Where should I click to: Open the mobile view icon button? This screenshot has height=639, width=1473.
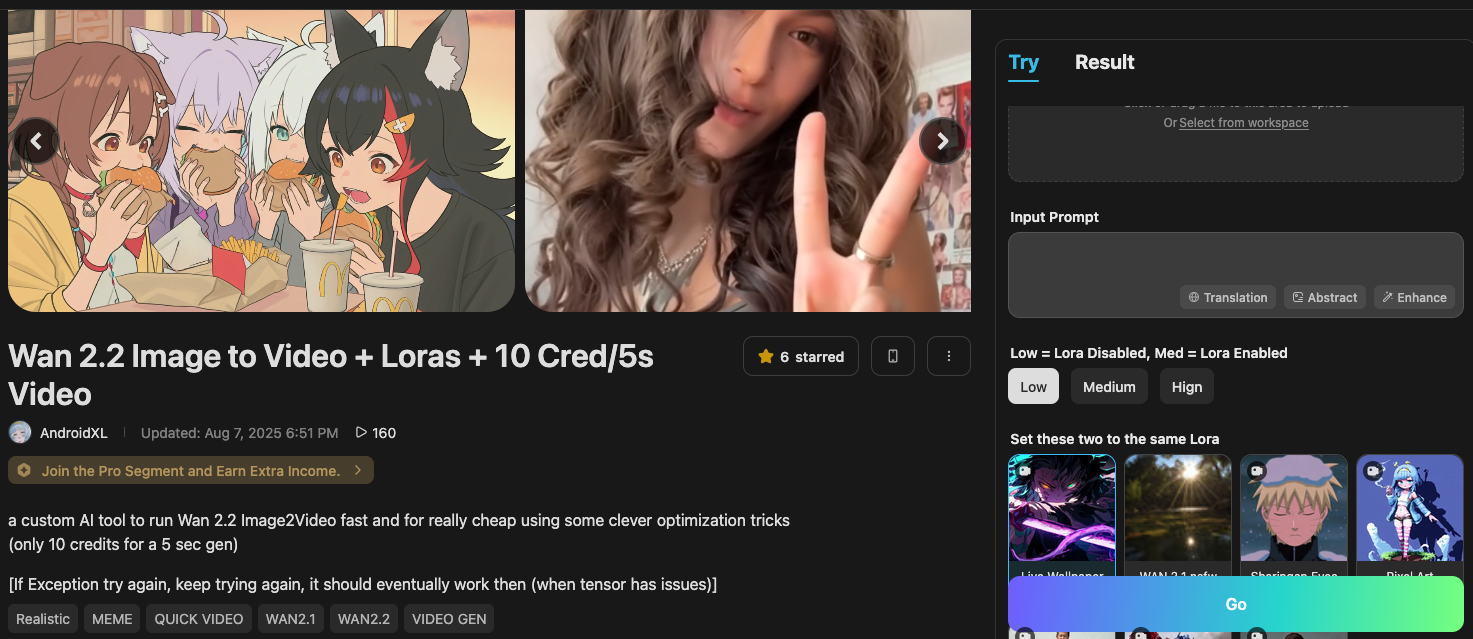click(893, 356)
